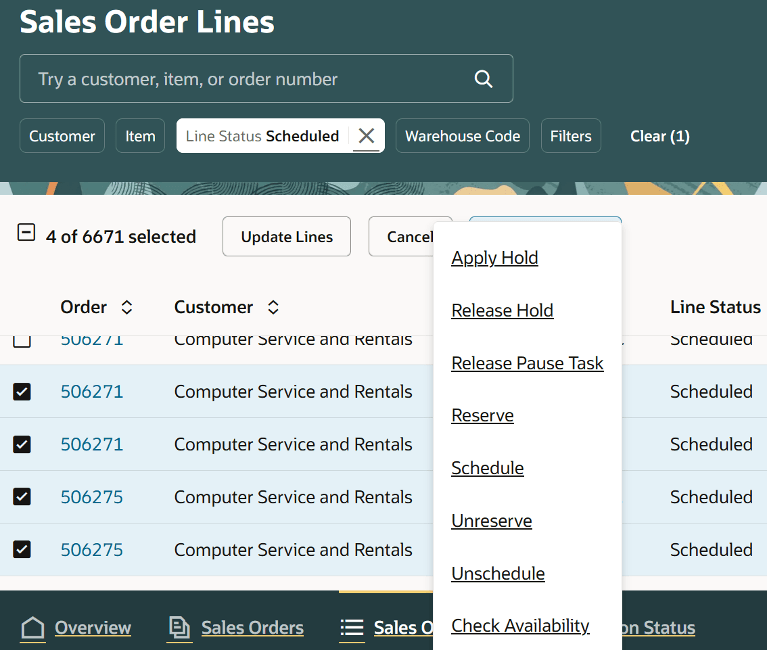The image size is (768, 650).
Task: Open order 506271 link in second checked row
Action: (x=92, y=444)
